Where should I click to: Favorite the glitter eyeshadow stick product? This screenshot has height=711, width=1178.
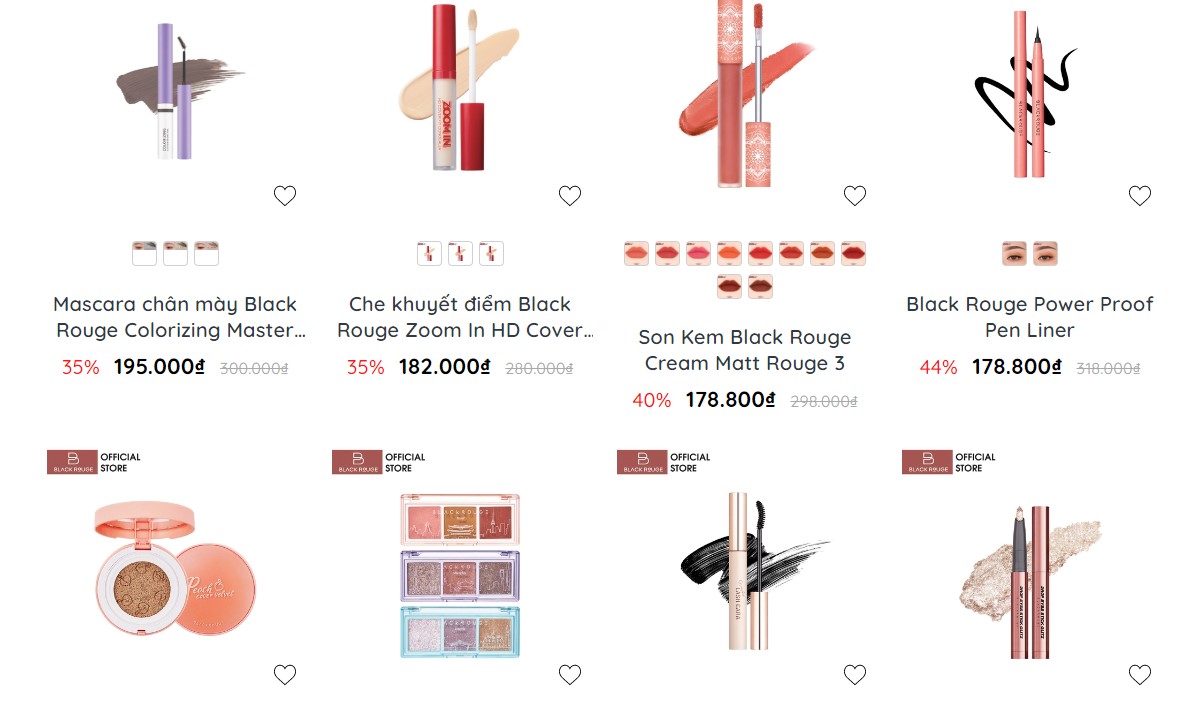[x=1140, y=674]
